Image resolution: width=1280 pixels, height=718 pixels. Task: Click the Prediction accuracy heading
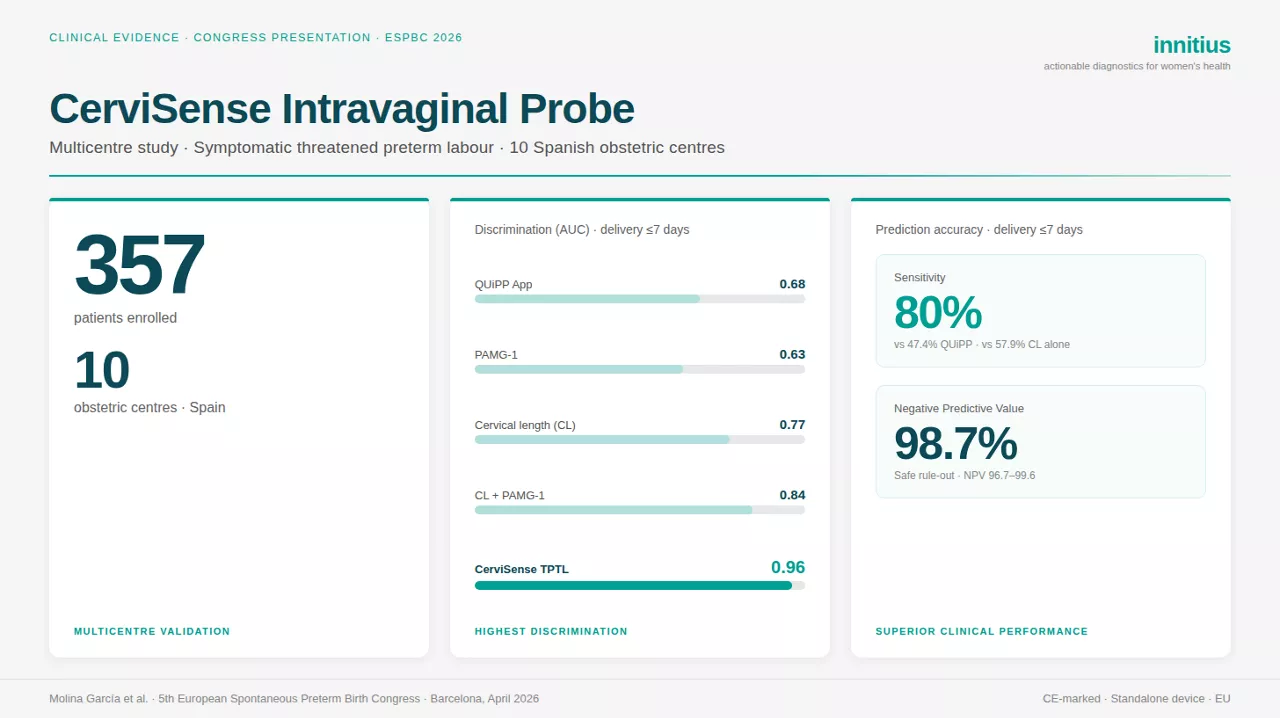[x=979, y=230]
